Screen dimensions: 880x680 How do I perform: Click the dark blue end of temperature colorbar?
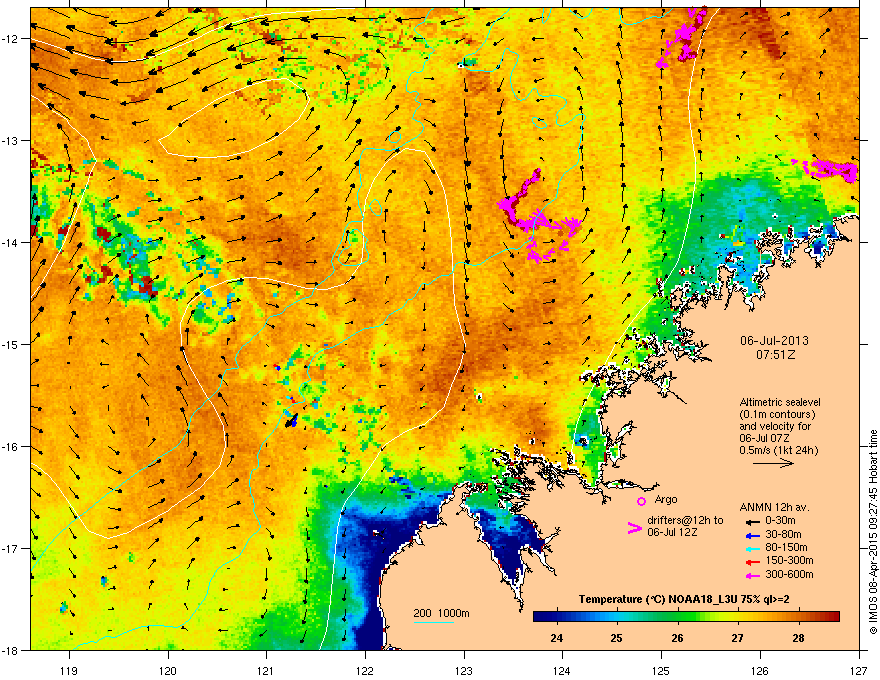540,617
